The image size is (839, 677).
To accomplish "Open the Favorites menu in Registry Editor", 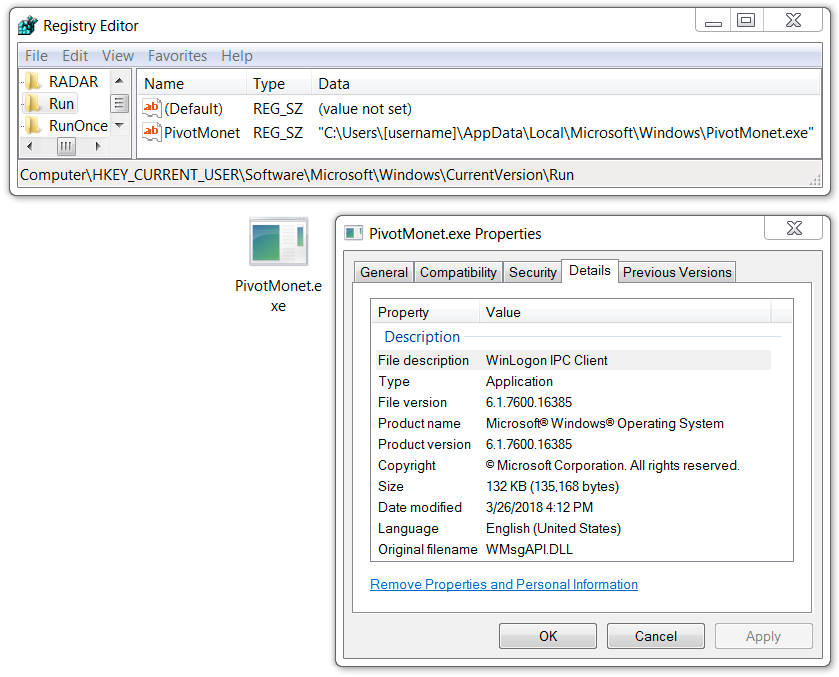I will (178, 56).
